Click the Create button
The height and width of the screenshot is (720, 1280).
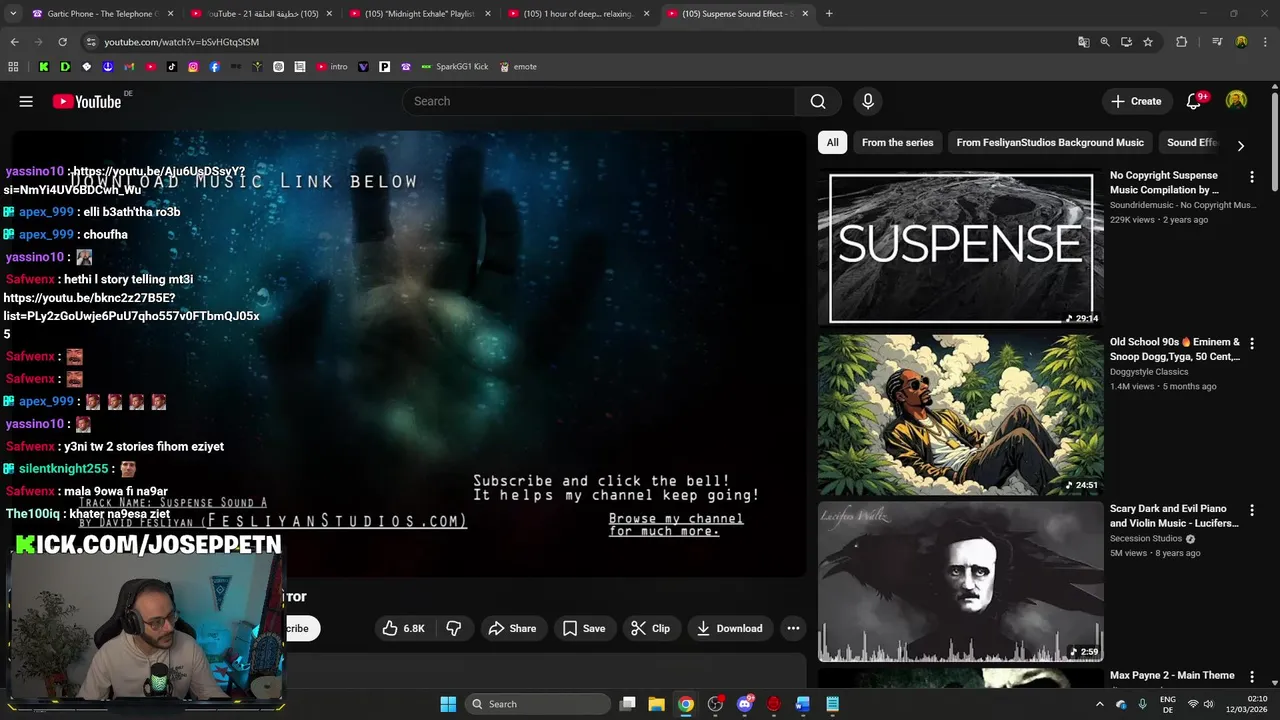tap(1137, 101)
